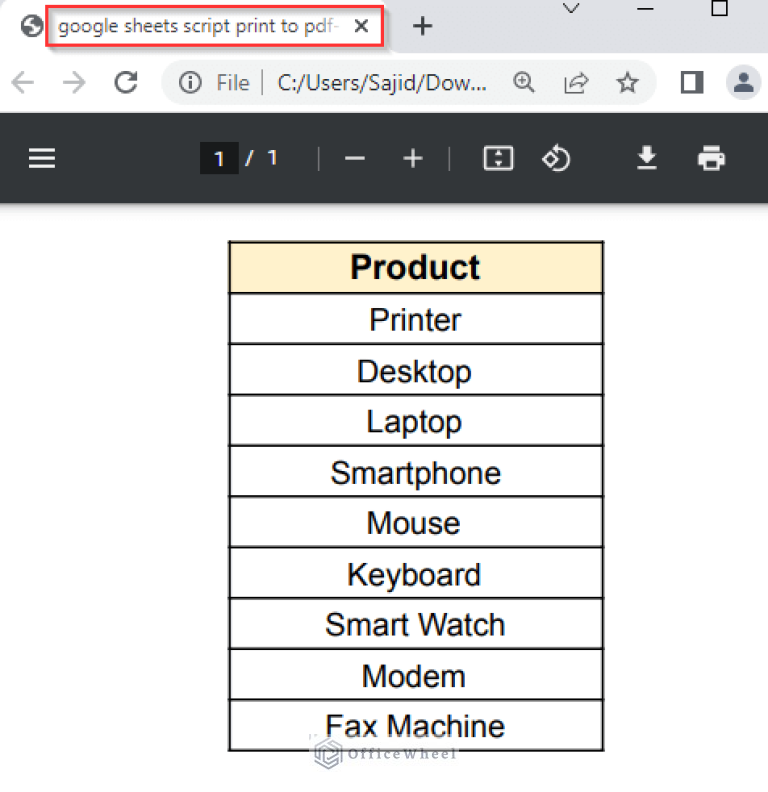Click the address bar file path

click(x=382, y=82)
